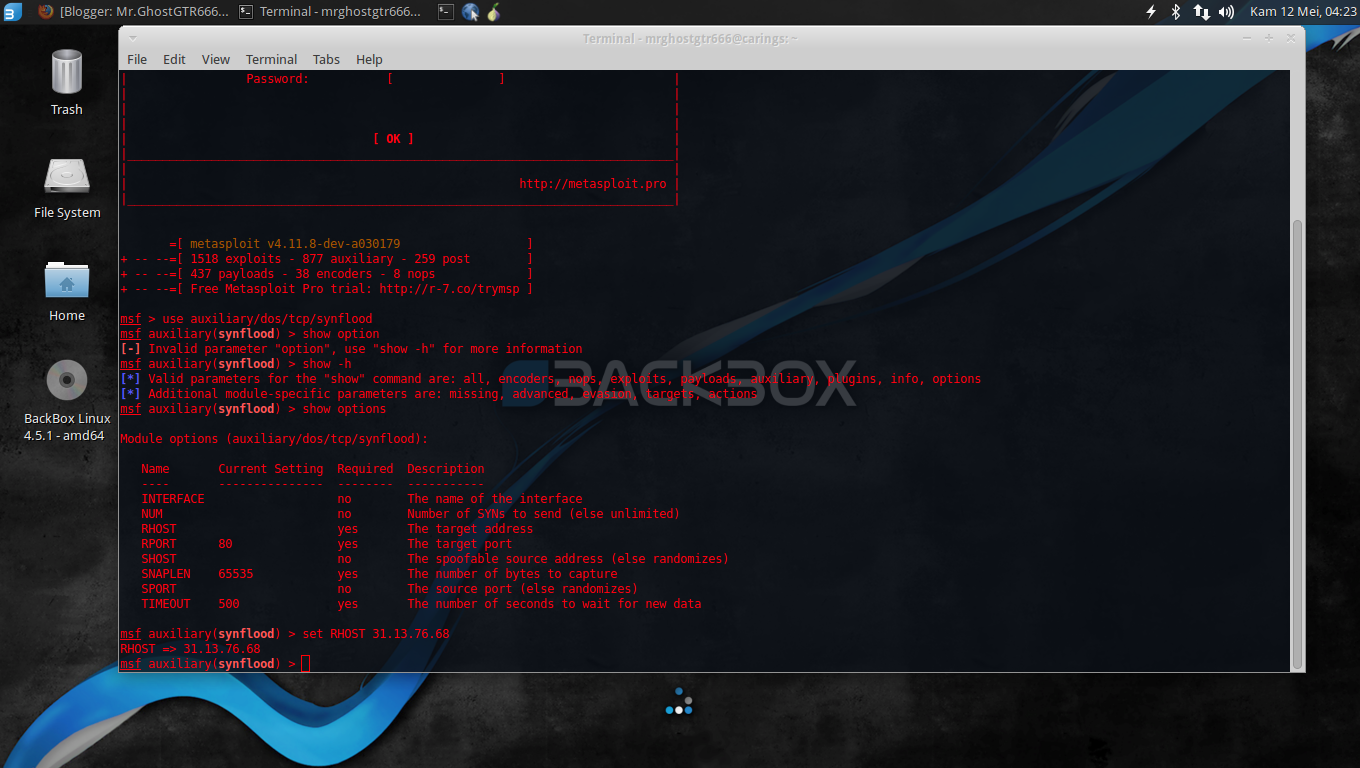Click the Invalid parameter "option" error line

[x=351, y=349]
